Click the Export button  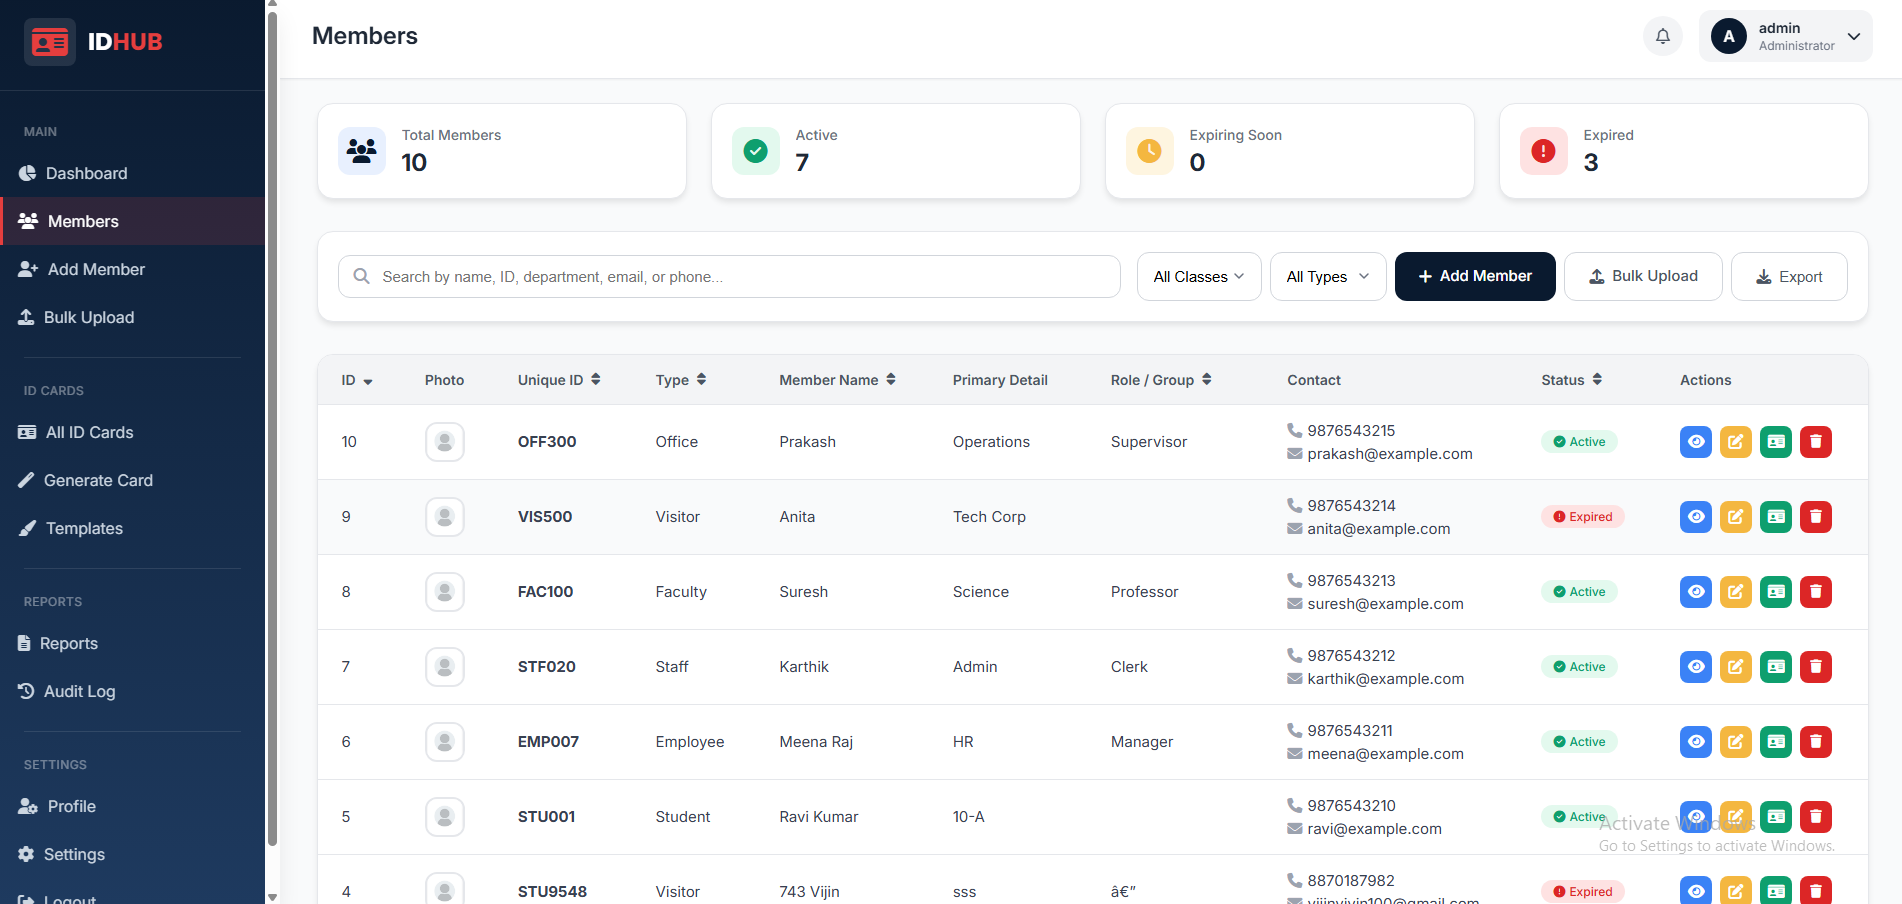[1788, 277]
